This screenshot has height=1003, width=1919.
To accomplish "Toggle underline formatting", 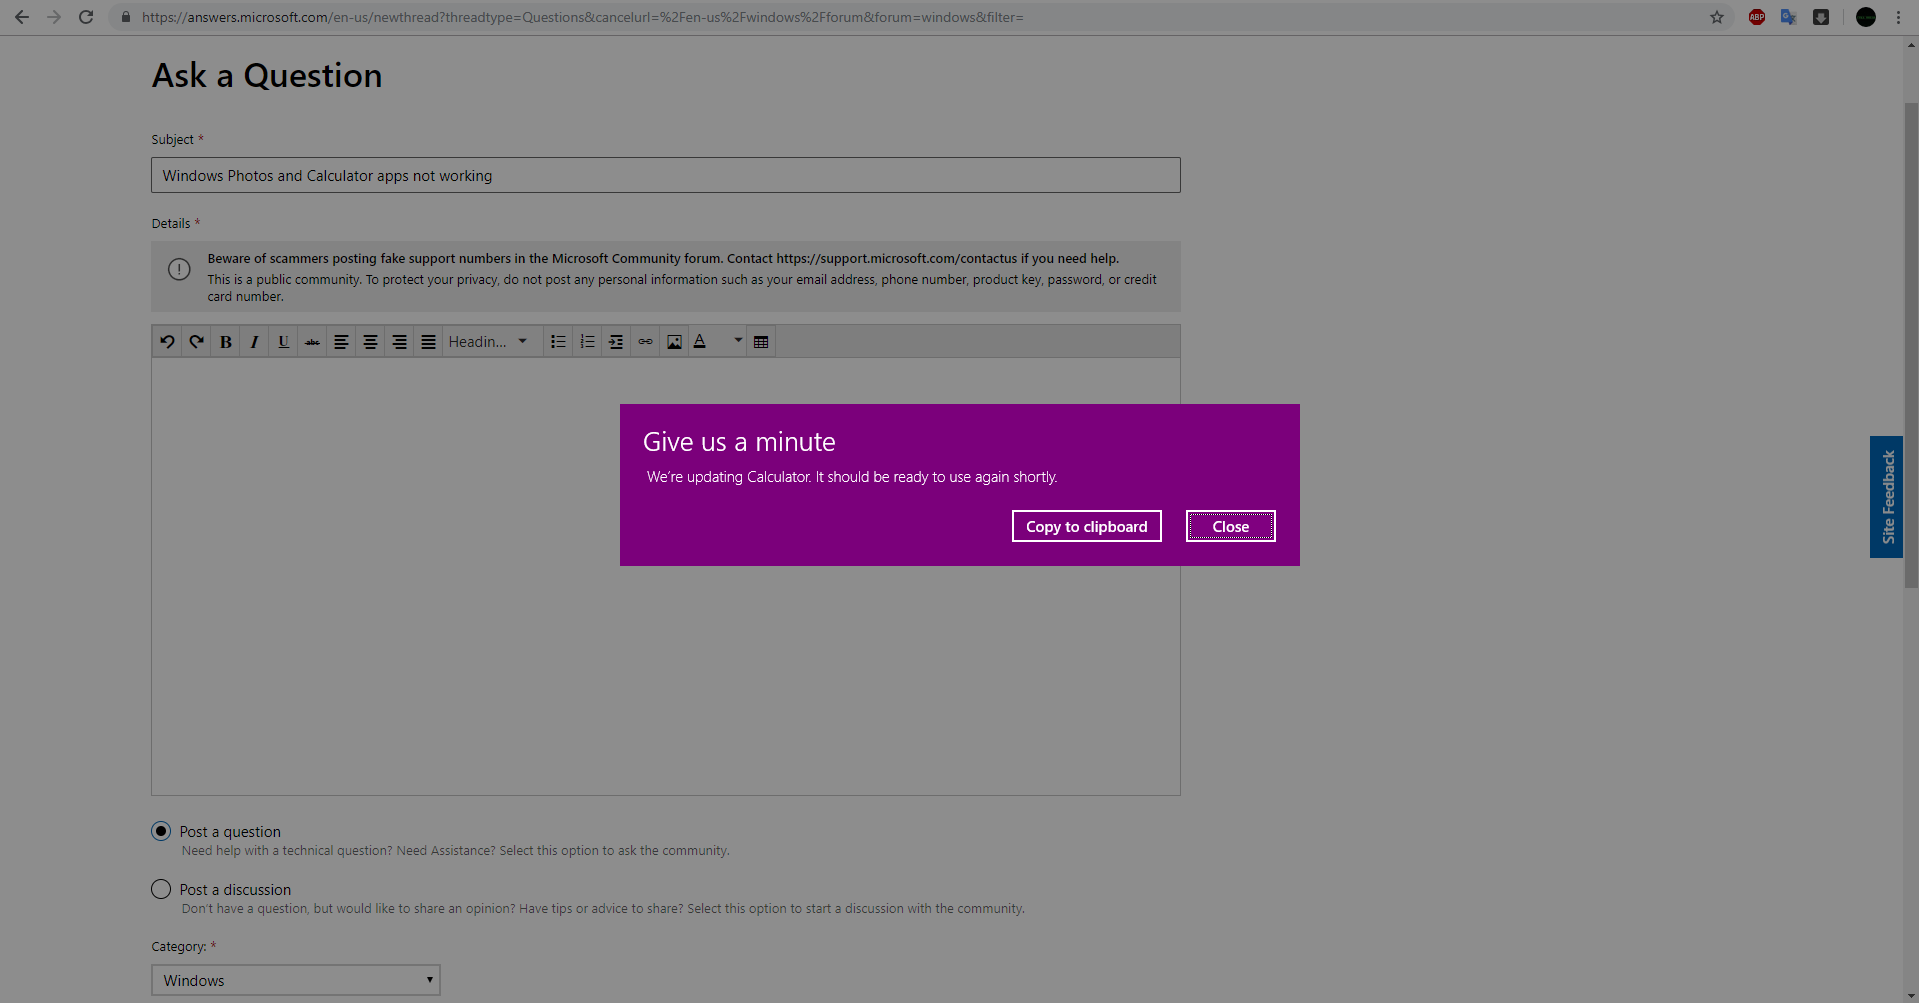I will (284, 342).
